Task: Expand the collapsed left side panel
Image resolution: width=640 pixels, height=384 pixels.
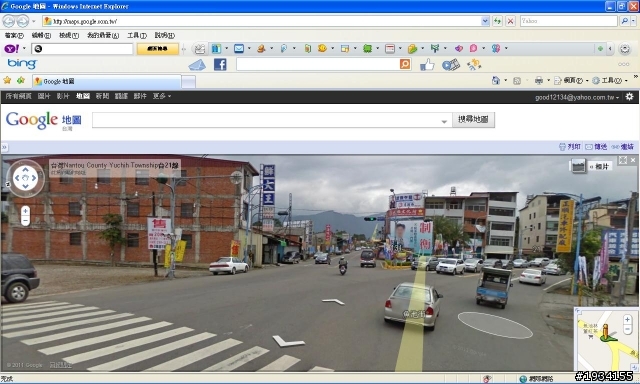Action: click(x=4, y=147)
